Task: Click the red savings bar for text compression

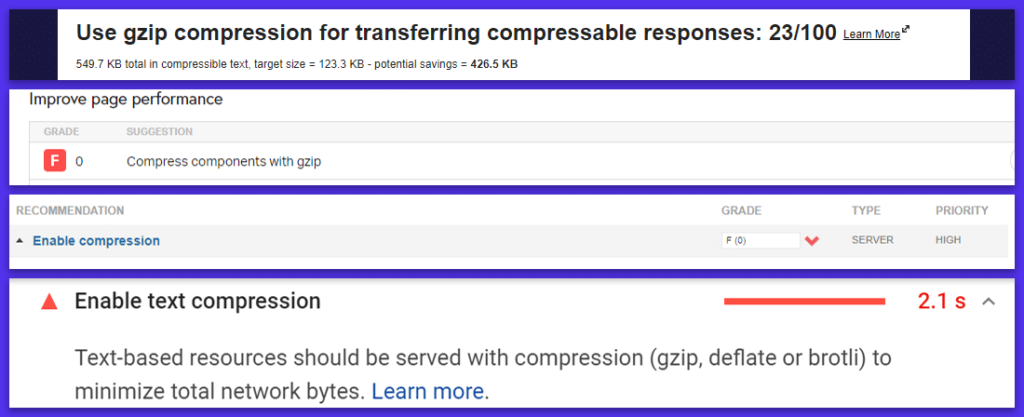Action: tap(804, 301)
